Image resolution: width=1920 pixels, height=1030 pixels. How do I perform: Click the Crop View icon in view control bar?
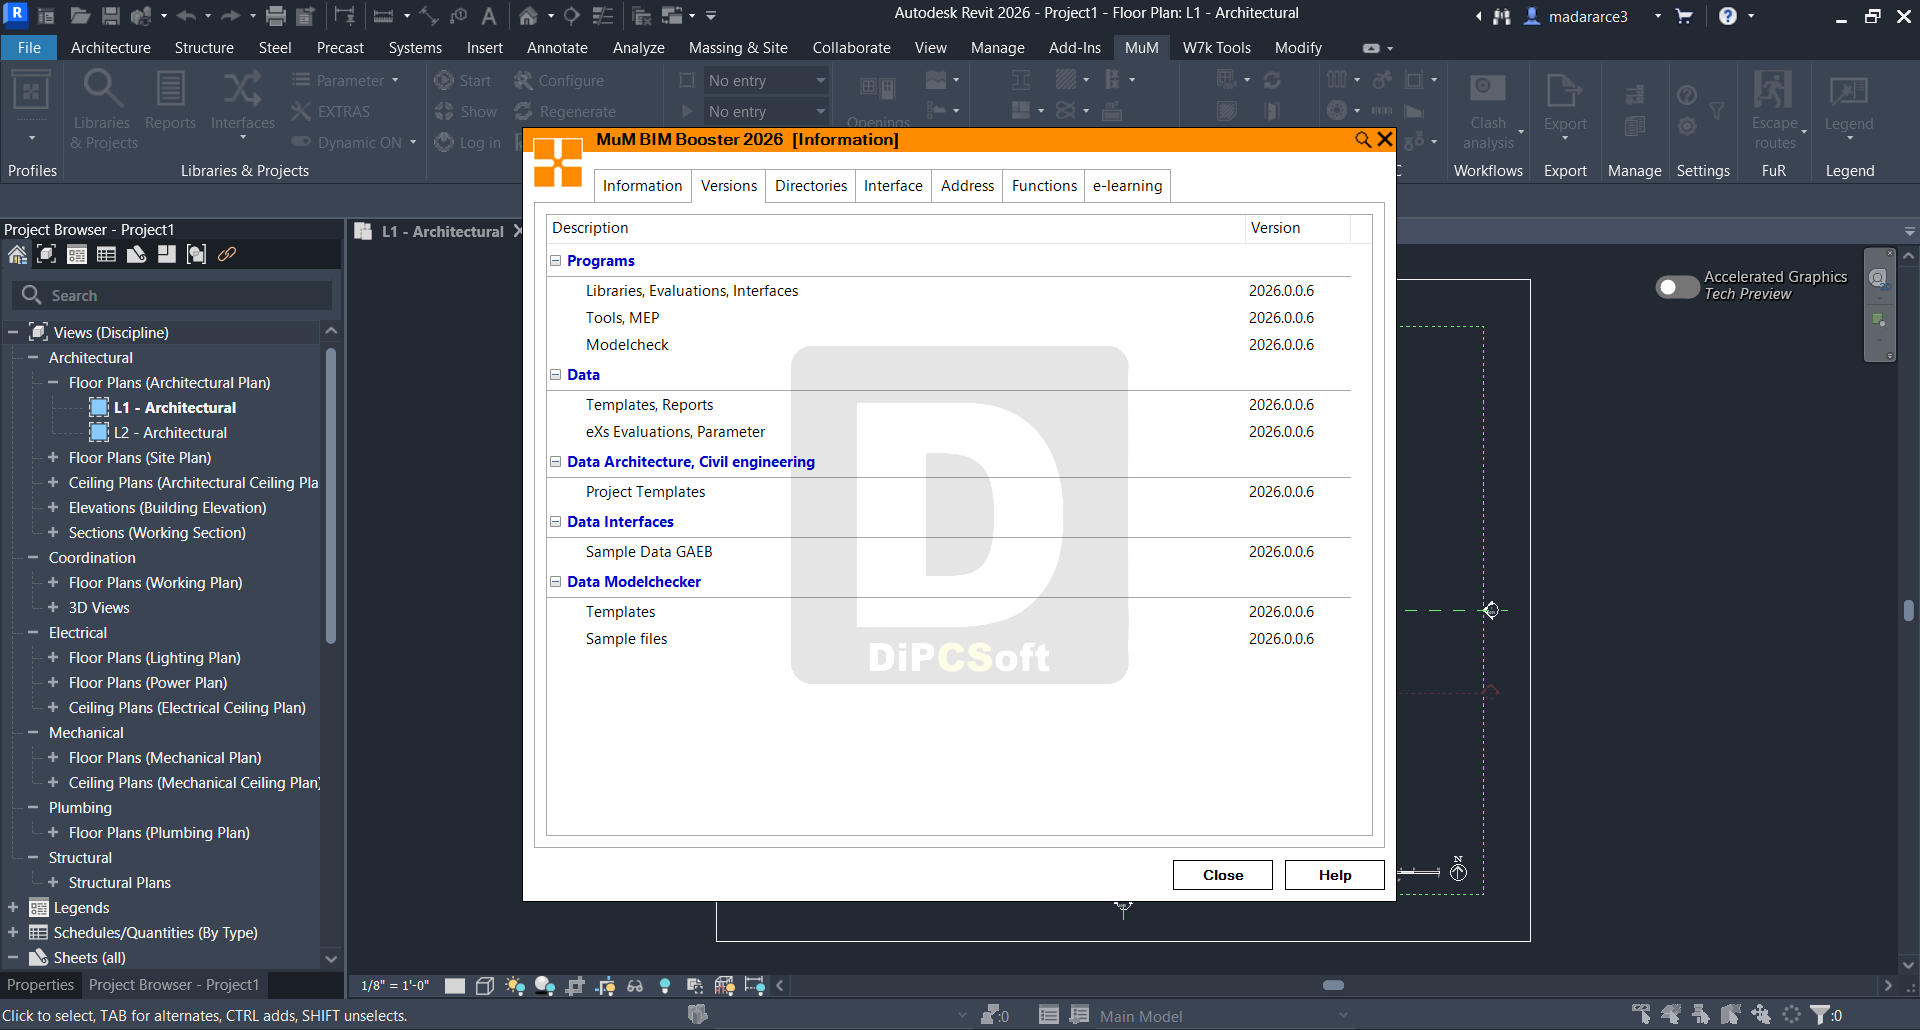tap(575, 986)
